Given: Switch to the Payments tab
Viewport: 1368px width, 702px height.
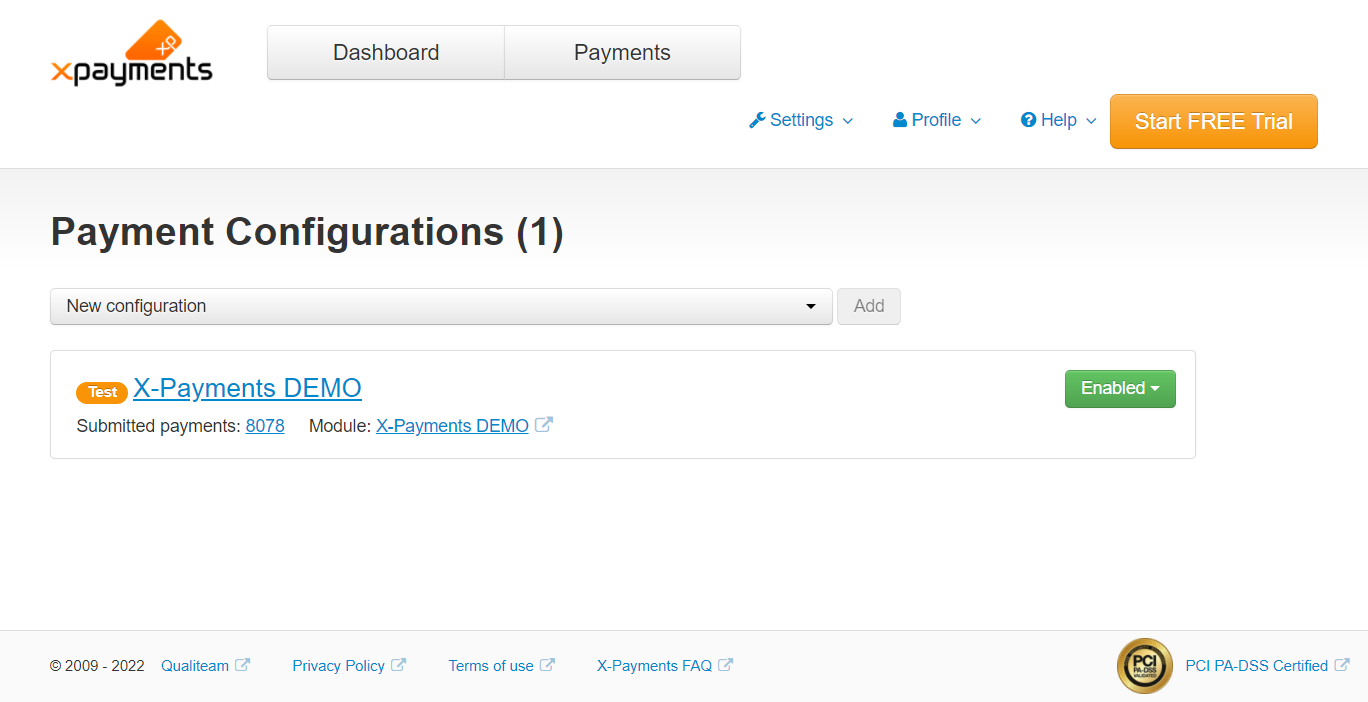Looking at the screenshot, I should 622,53.
